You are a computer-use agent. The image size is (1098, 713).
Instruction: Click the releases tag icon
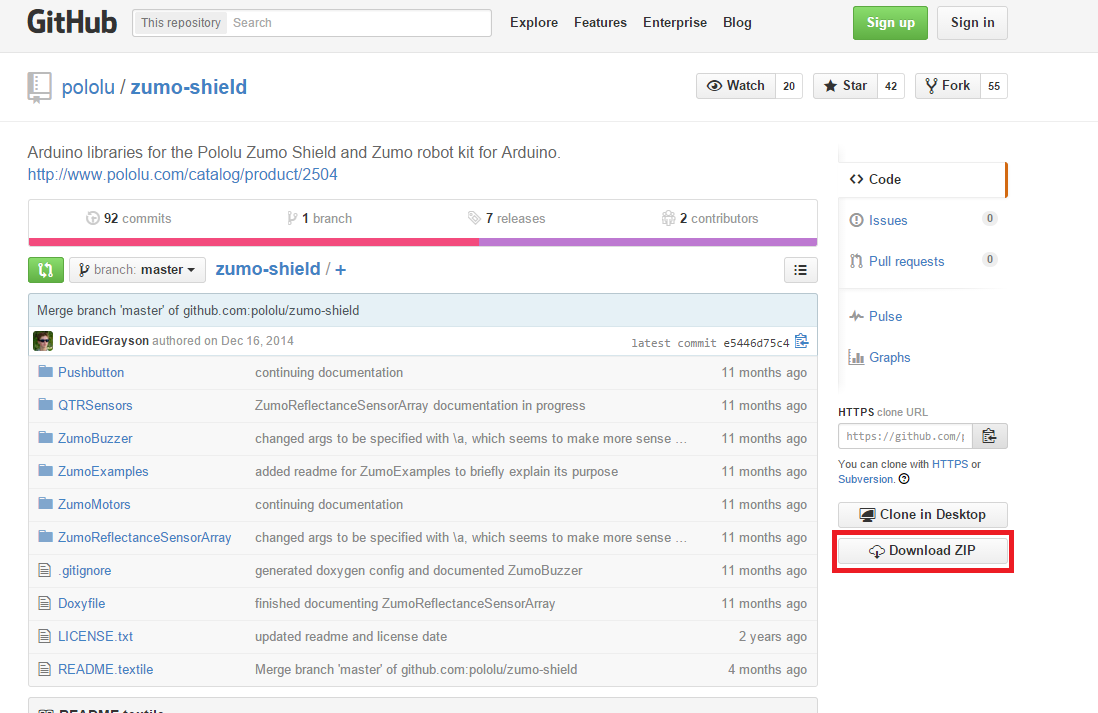tap(474, 219)
